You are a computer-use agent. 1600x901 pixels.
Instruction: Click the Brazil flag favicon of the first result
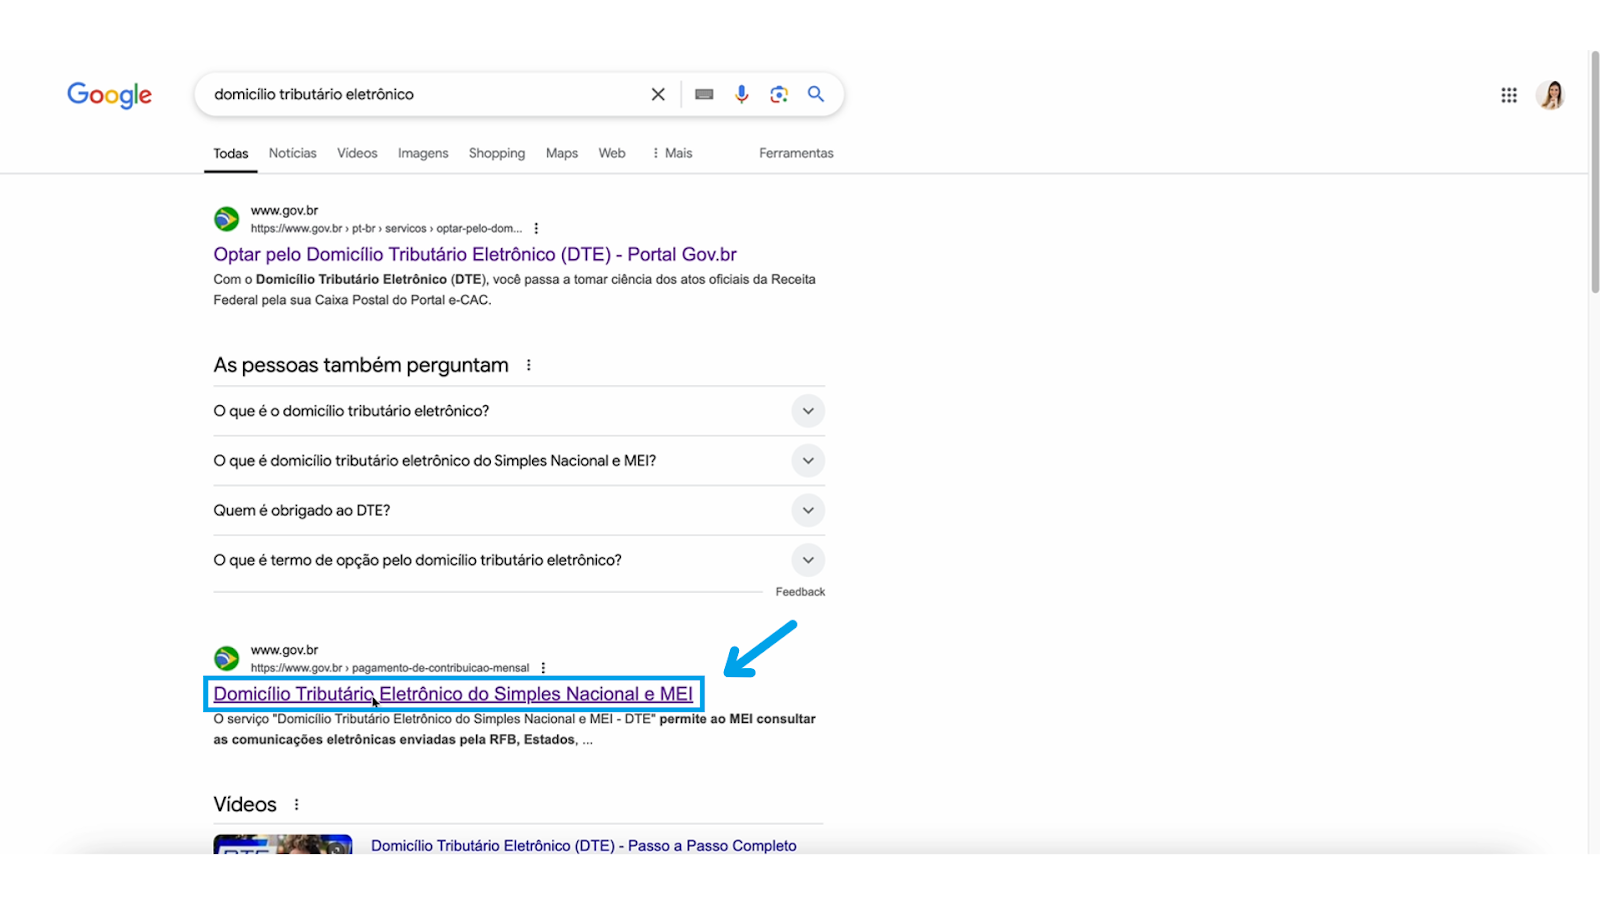tap(227, 219)
